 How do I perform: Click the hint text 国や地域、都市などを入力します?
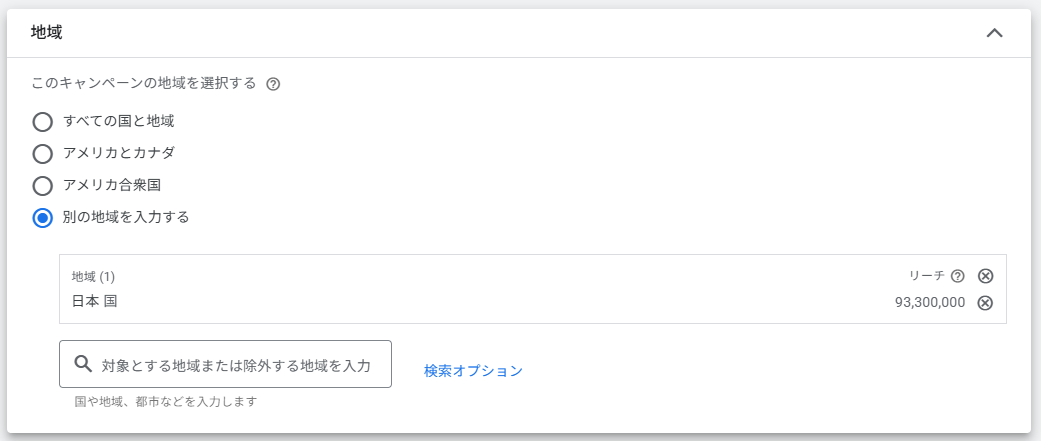(166, 402)
